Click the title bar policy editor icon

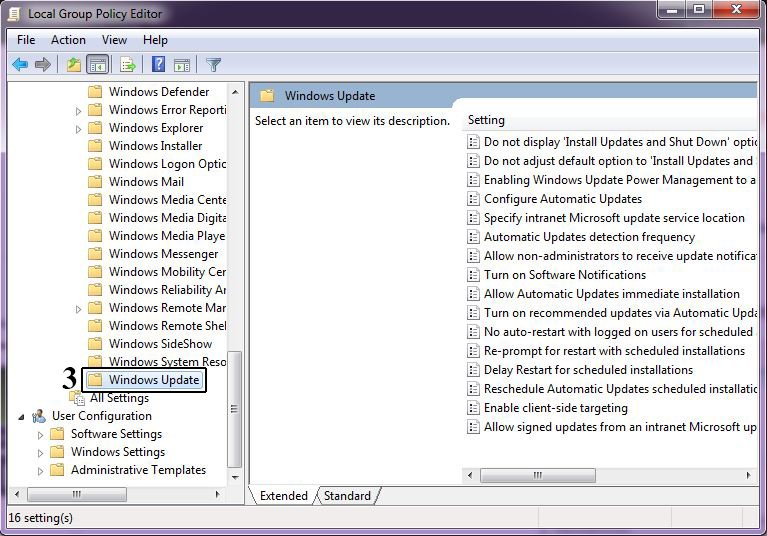click(x=13, y=14)
